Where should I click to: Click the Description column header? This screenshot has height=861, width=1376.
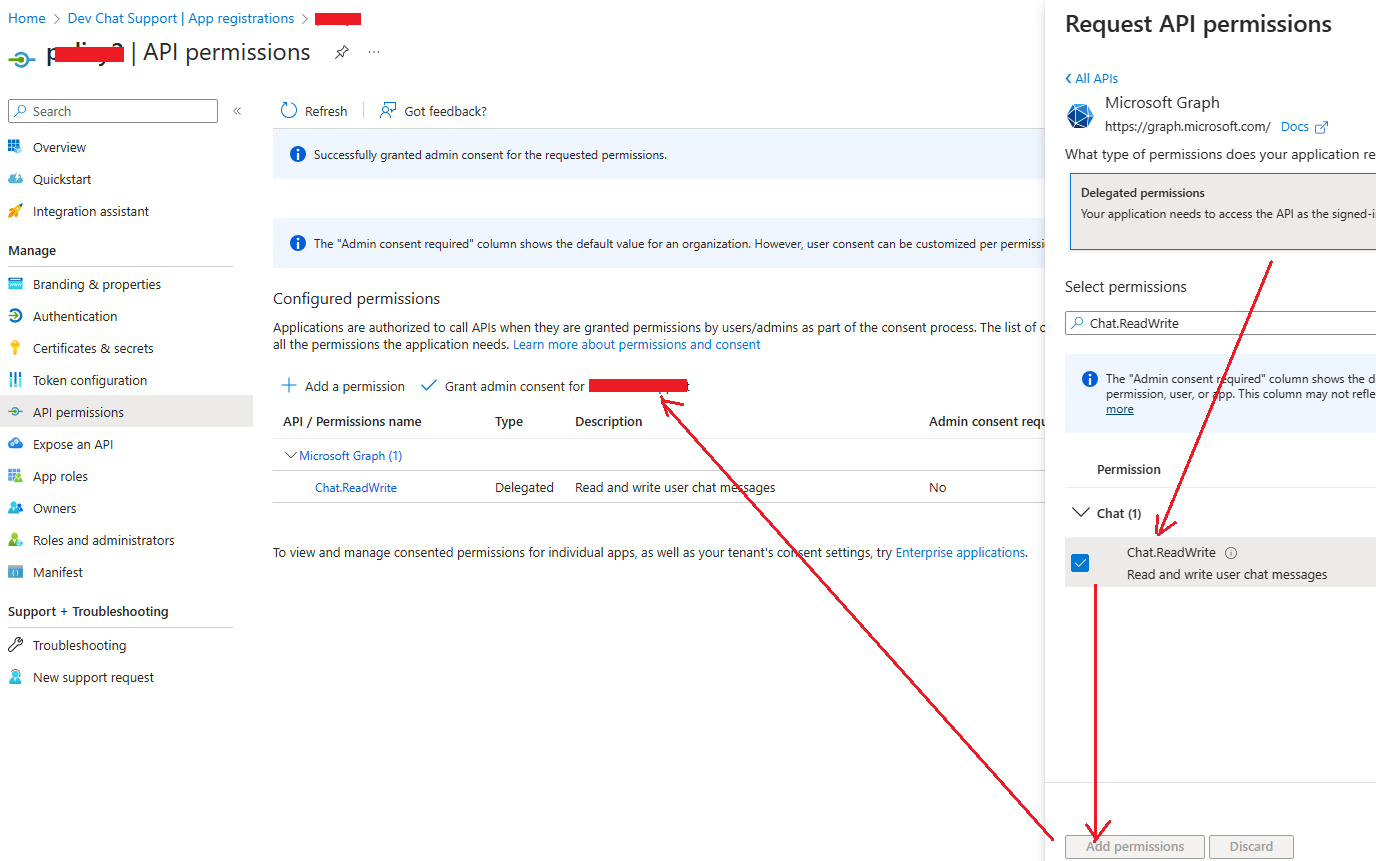click(609, 421)
